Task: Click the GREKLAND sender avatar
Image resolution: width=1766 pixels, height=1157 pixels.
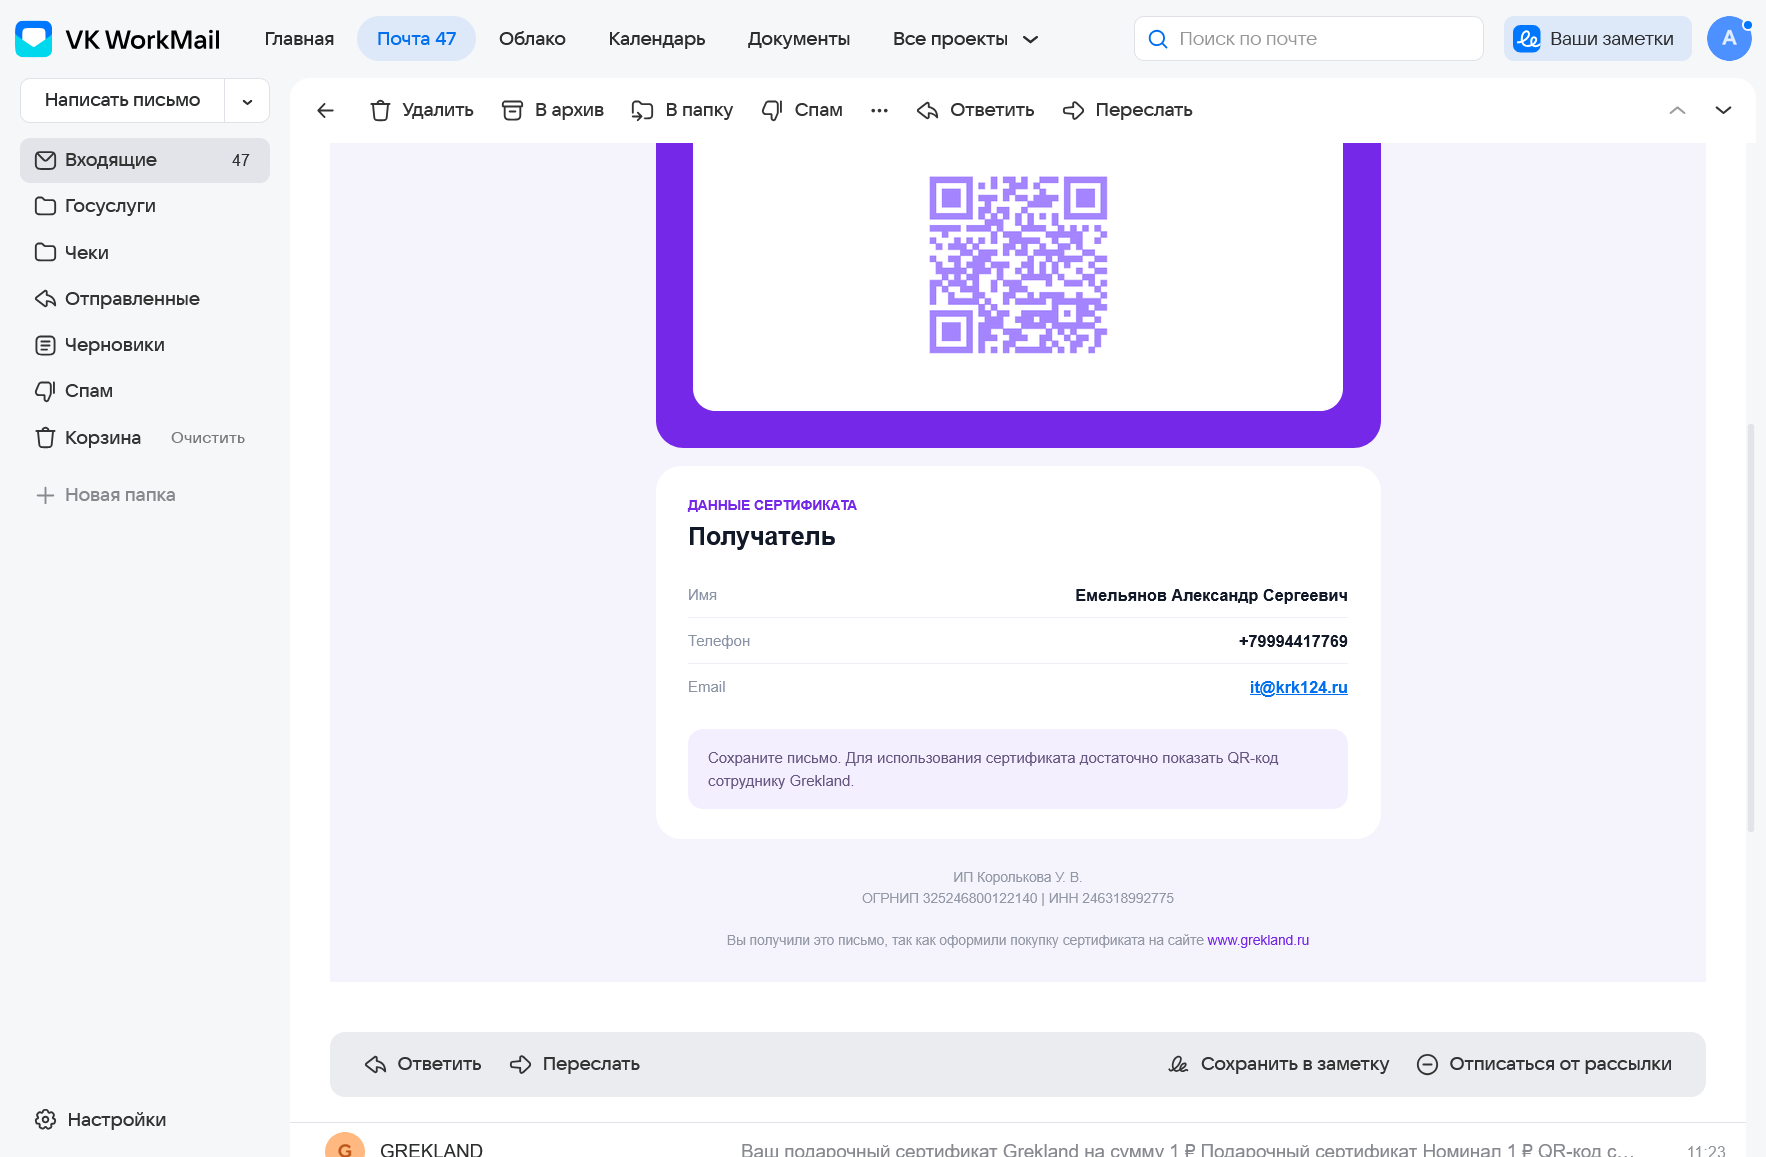Action: tap(345, 1146)
